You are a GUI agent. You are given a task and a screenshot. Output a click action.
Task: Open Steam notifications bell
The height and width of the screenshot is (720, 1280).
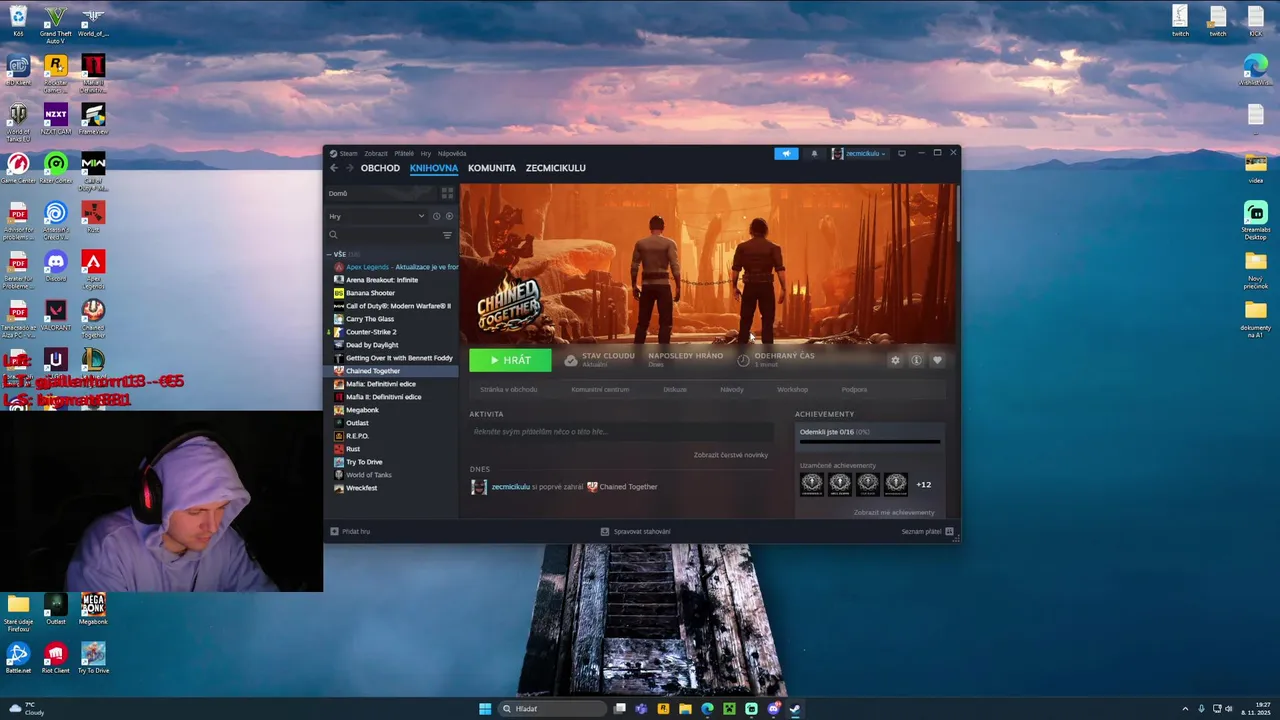[x=814, y=153]
